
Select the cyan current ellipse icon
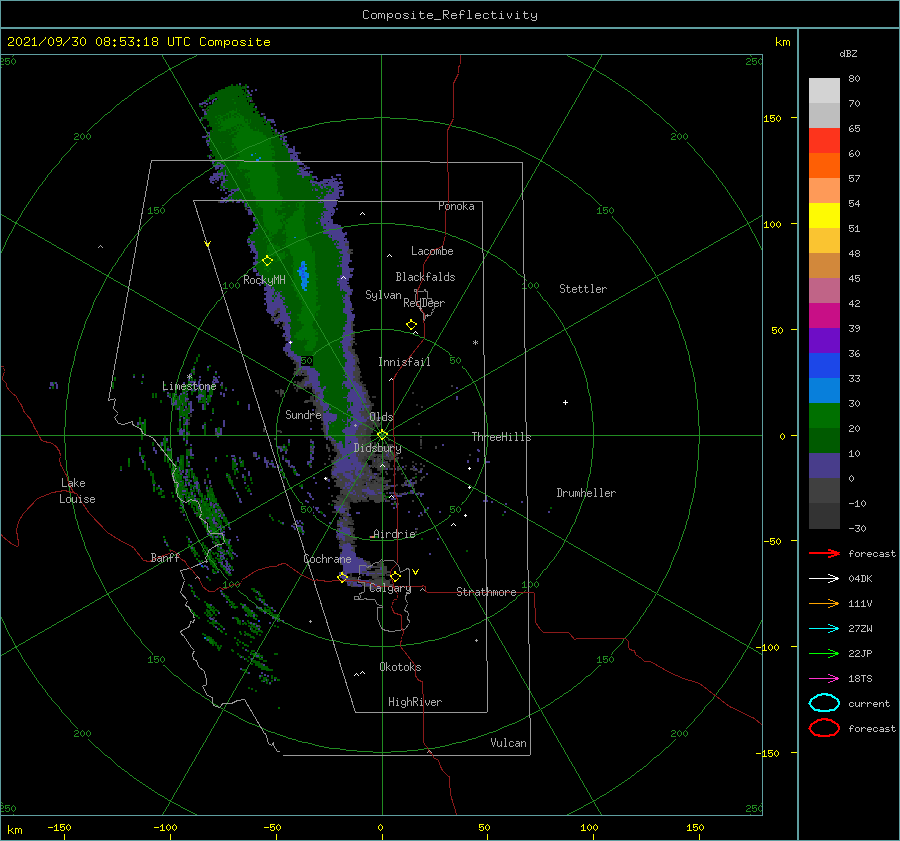[824, 703]
